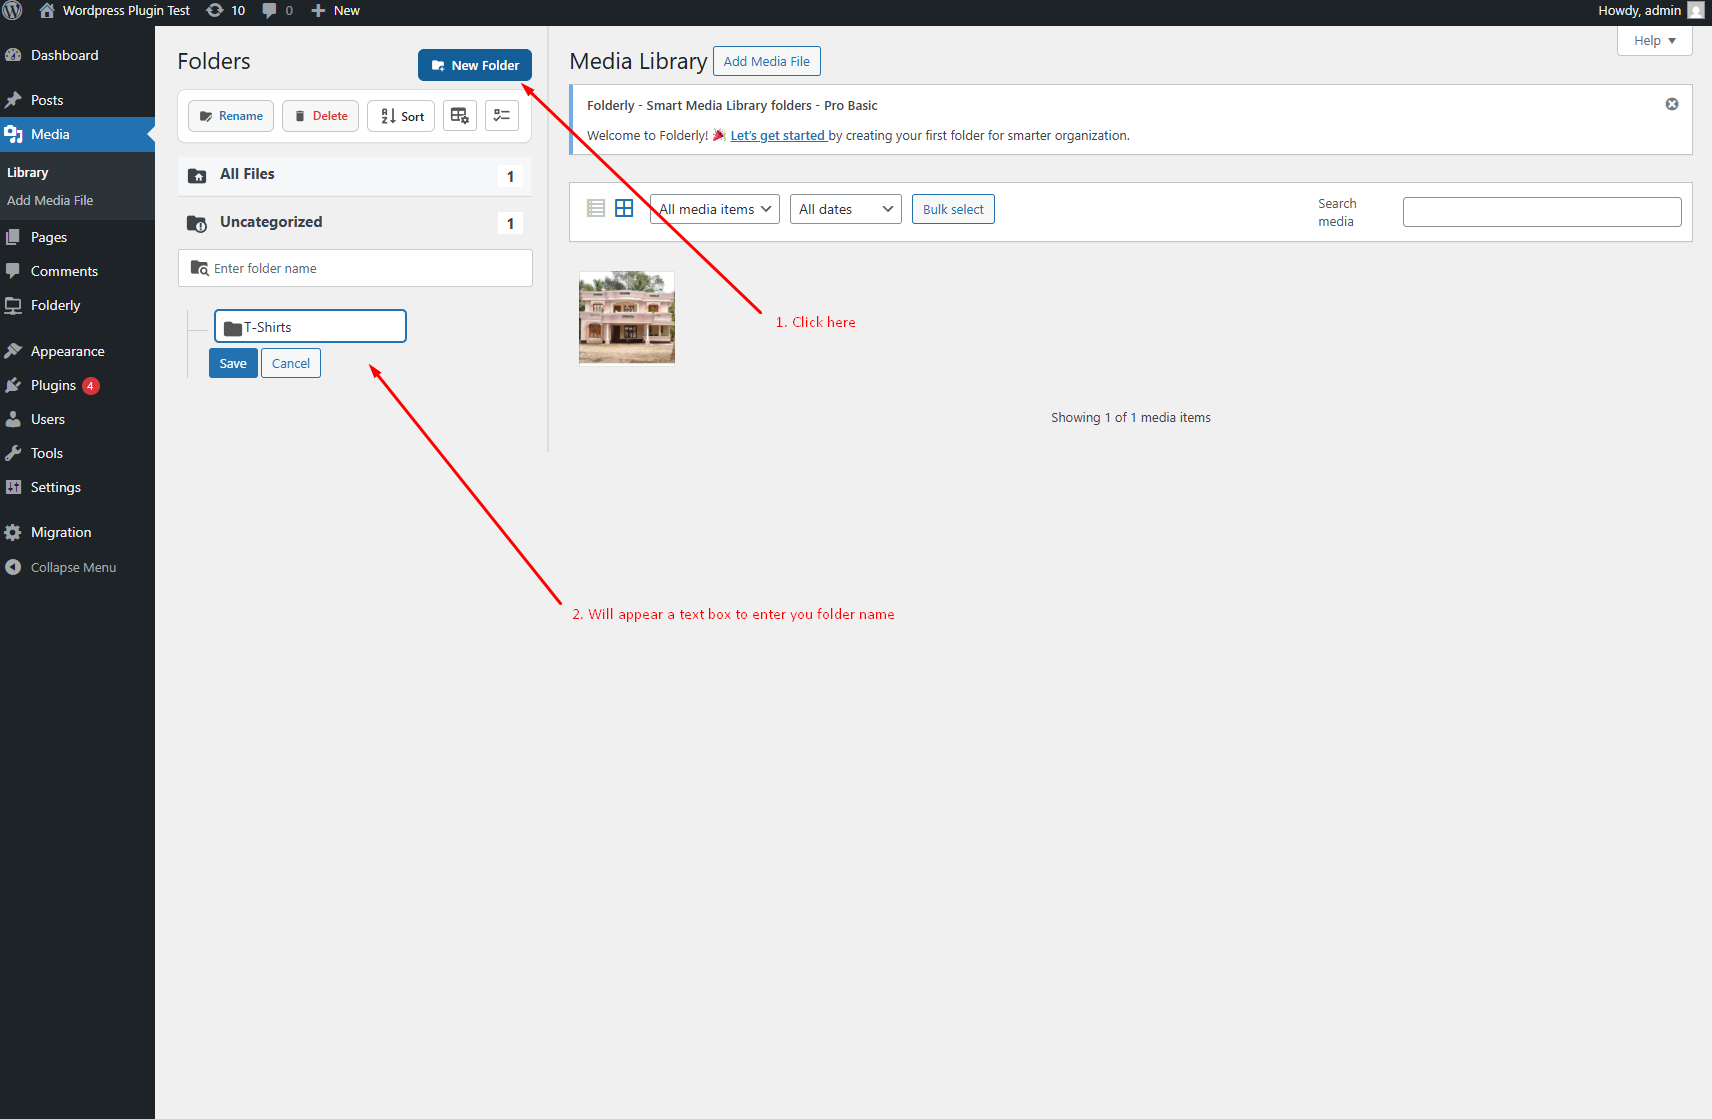Open Users menu
Viewport: 1712px width, 1119px height.
tap(77, 419)
